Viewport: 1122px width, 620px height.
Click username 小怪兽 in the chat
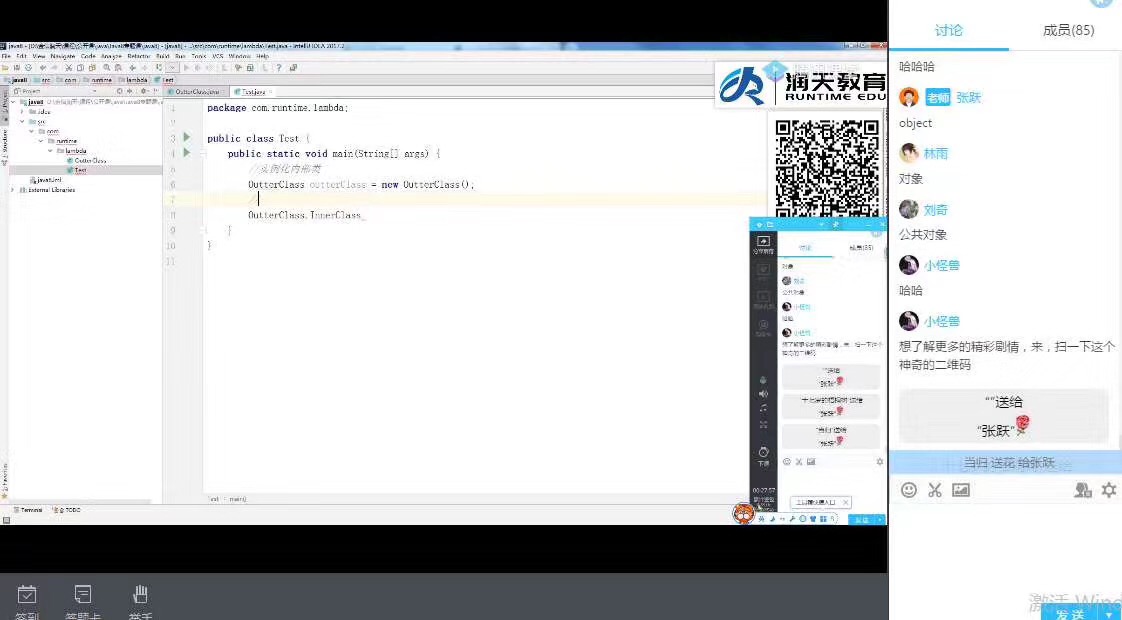941,265
